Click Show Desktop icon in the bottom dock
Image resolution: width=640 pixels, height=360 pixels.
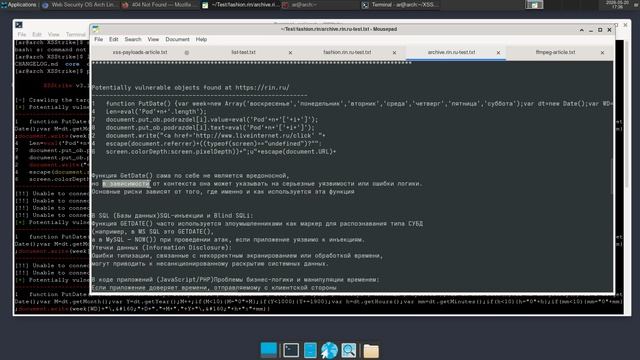click(x=269, y=350)
